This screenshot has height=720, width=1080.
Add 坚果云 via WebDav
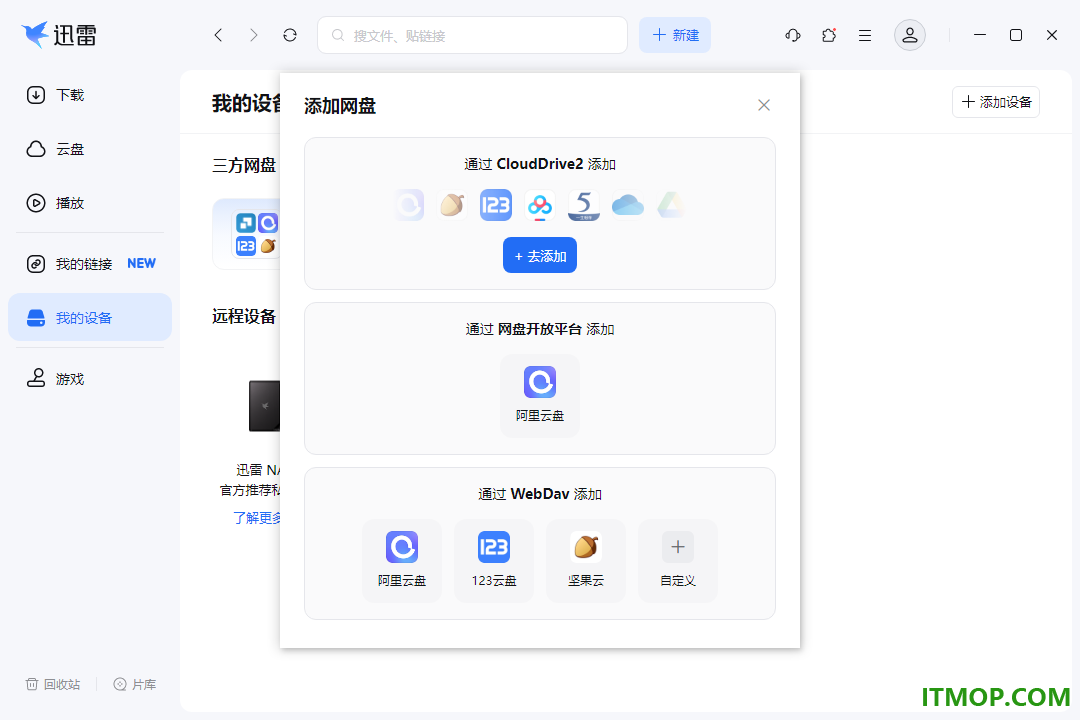tap(586, 561)
